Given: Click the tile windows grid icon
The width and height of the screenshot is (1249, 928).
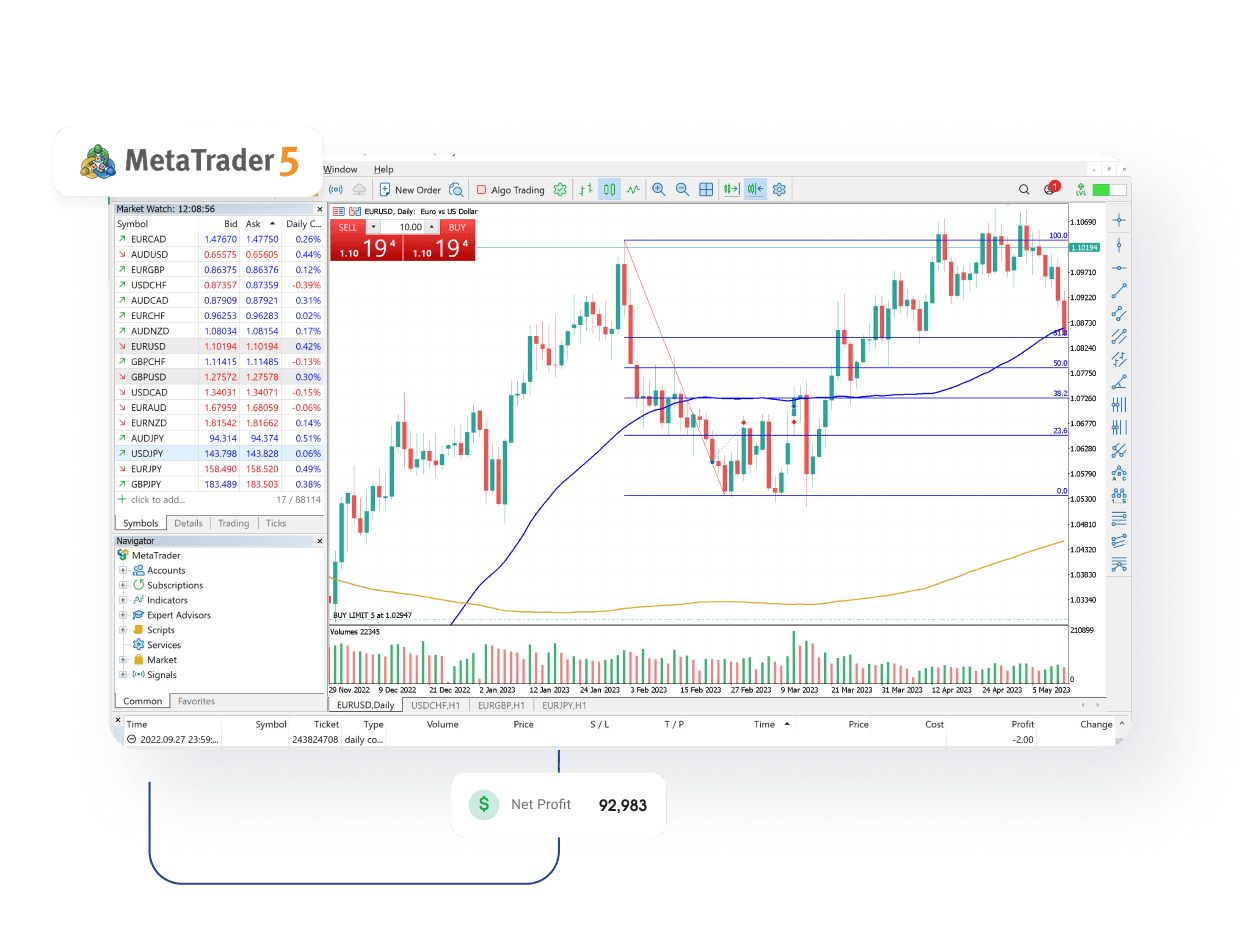Looking at the screenshot, I should click(x=706, y=189).
